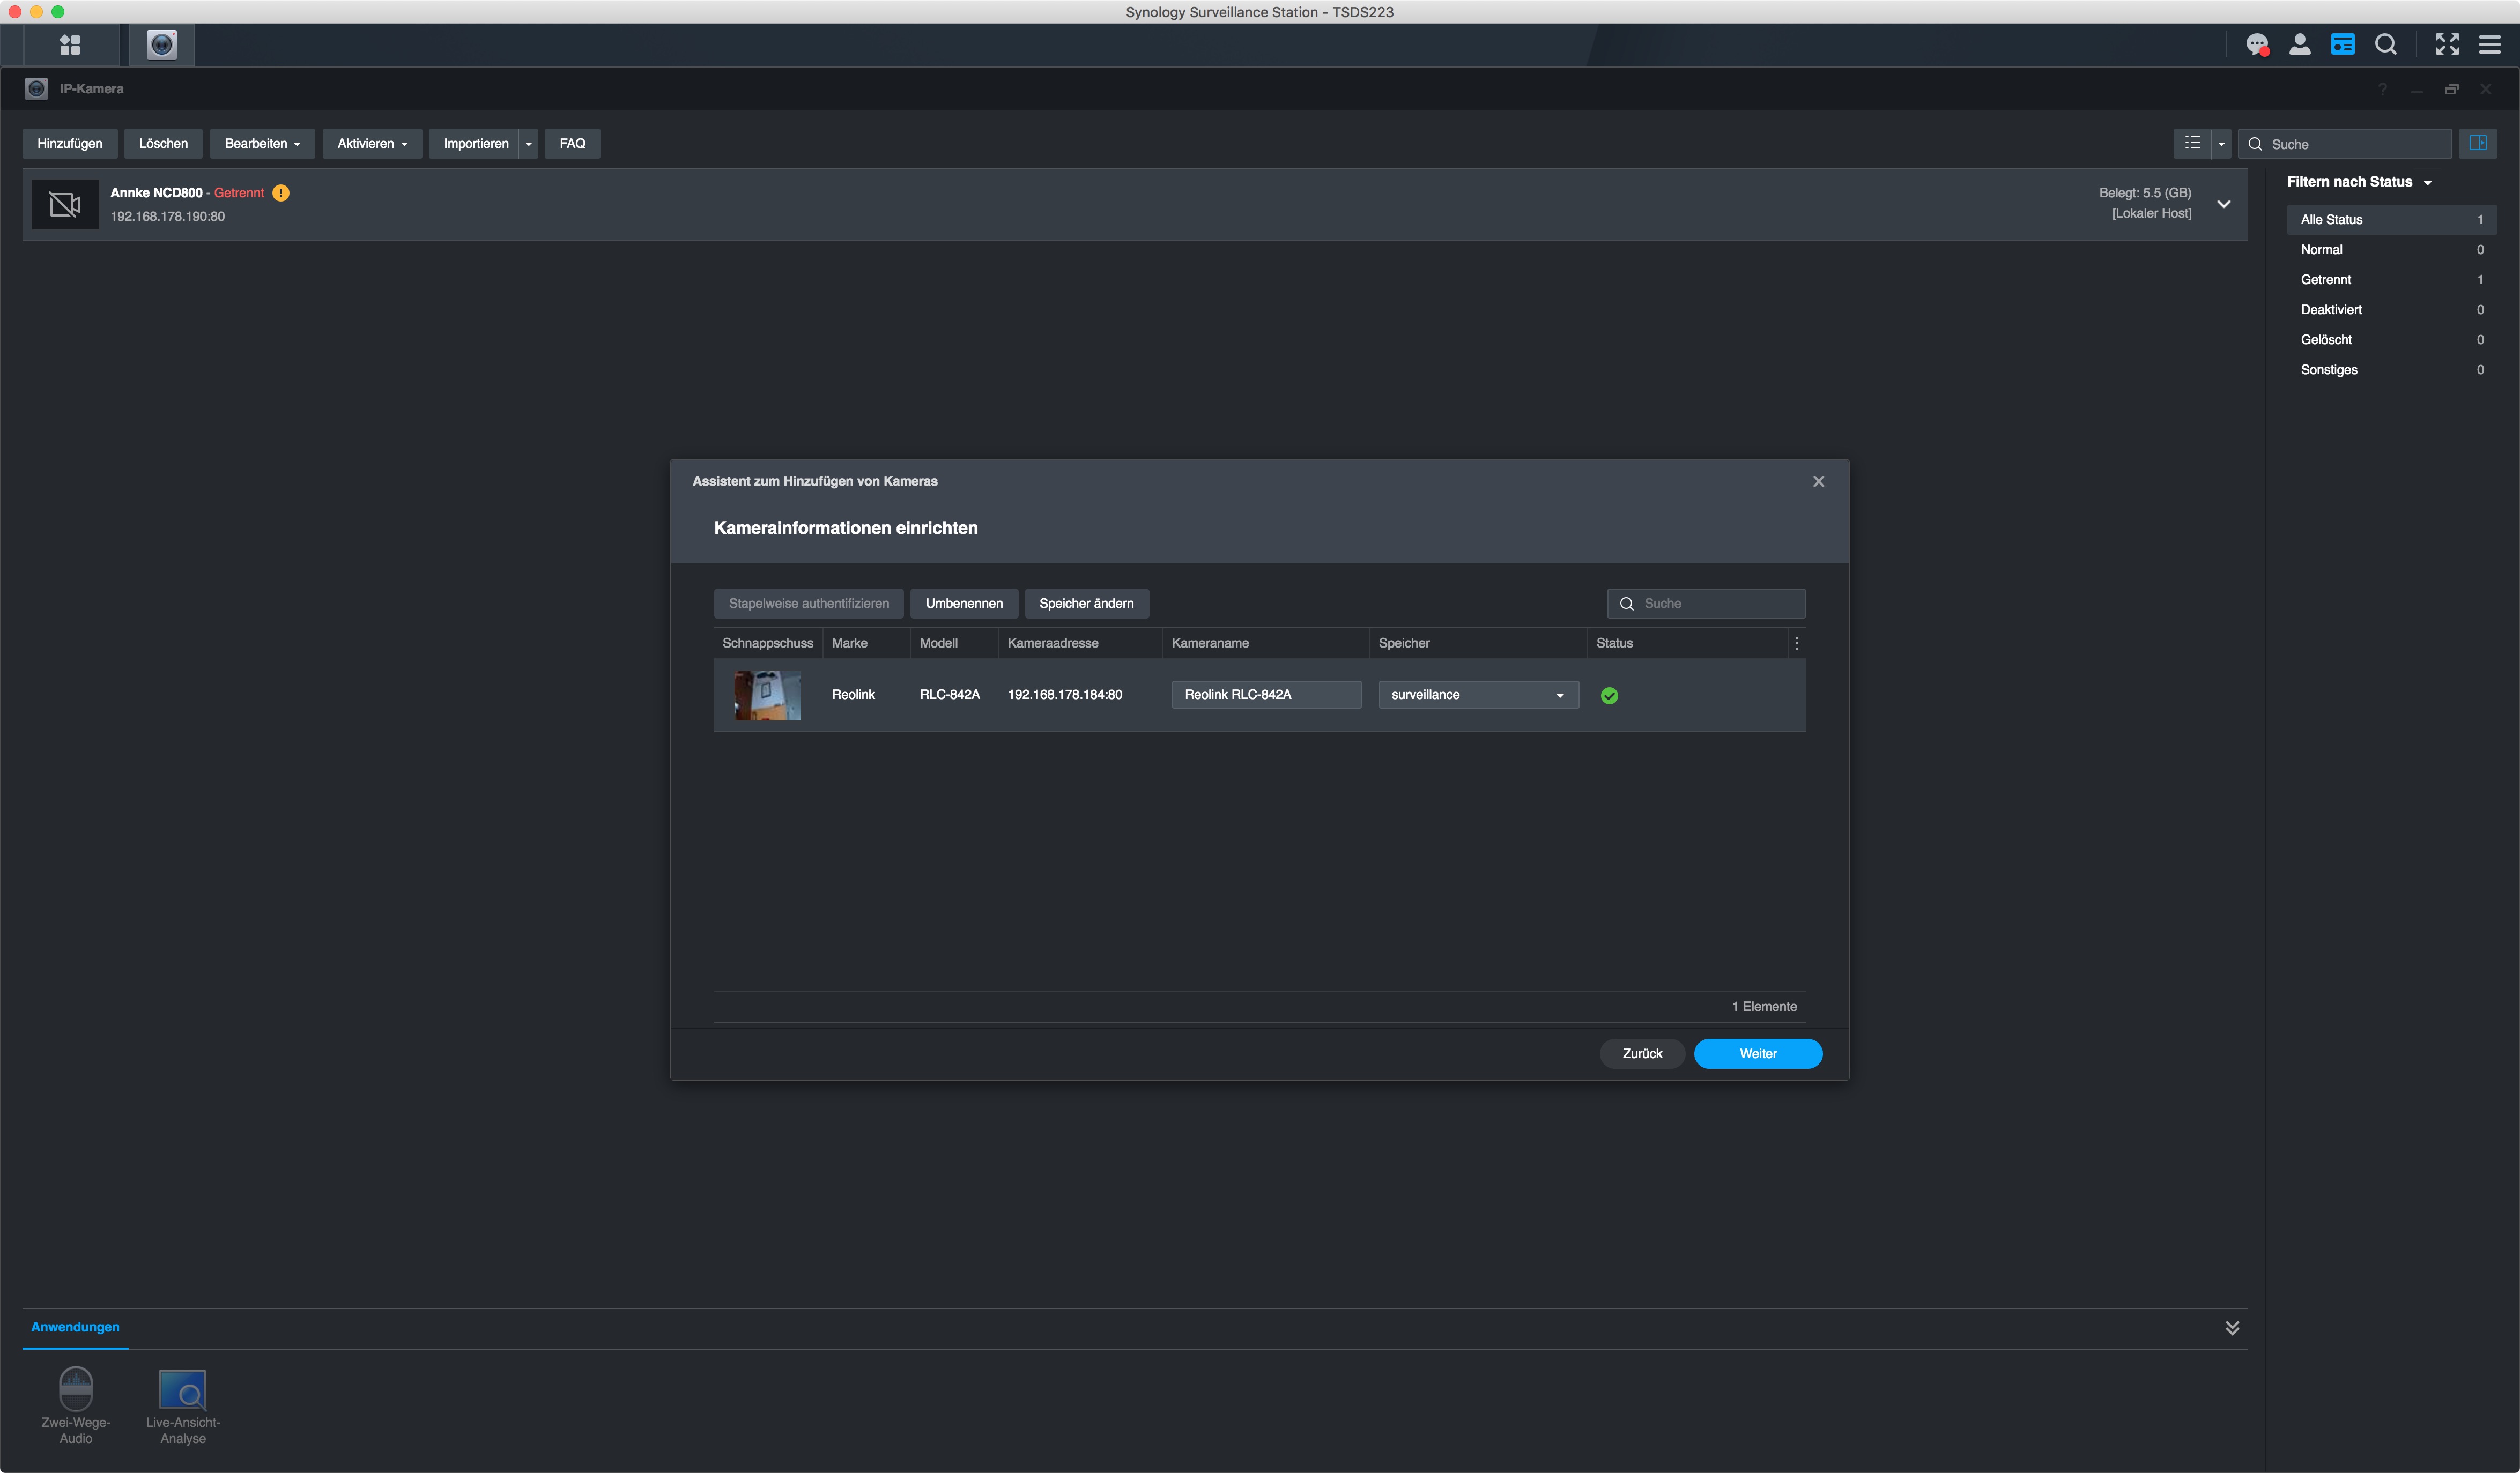Click the global search magnifier icon

2385,45
